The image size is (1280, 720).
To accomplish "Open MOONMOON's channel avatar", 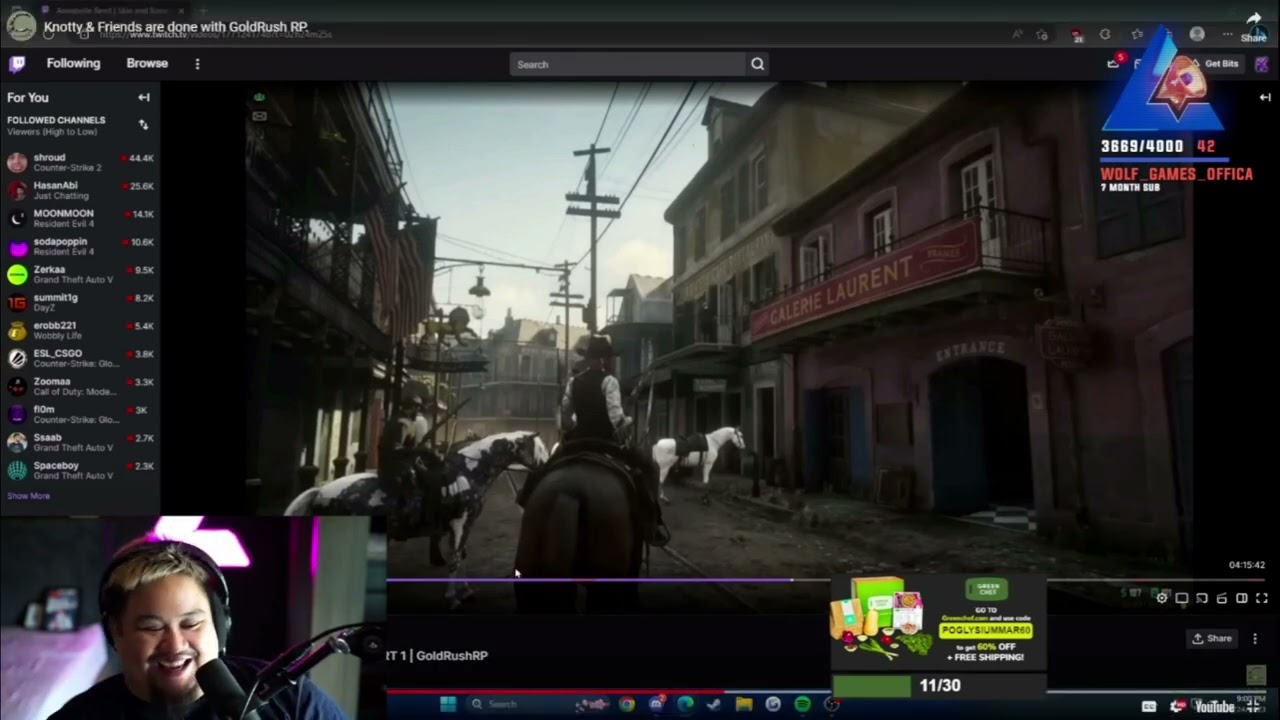I will pyautogui.click(x=17, y=218).
